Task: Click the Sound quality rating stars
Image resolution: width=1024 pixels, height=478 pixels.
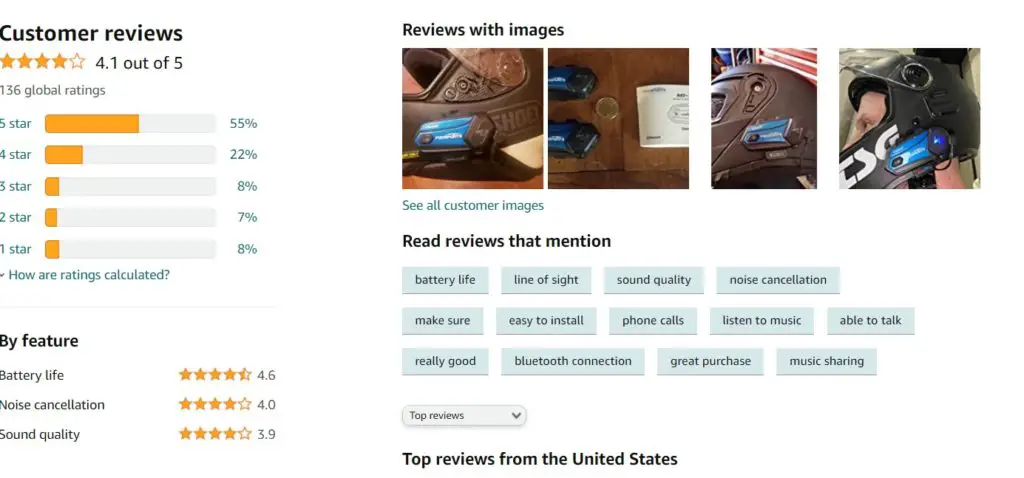Action: pyautogui.click(x=215, y=434)
